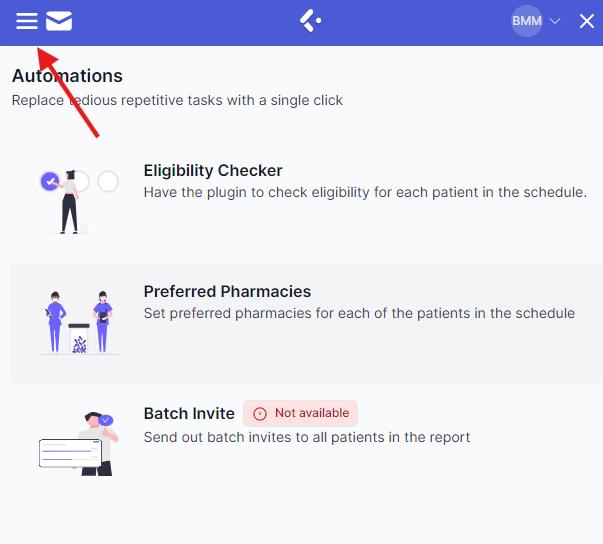Screen dimensions: 603x544
Task: Click the set preferred pharmacies description
Action: tap(359, 313)
